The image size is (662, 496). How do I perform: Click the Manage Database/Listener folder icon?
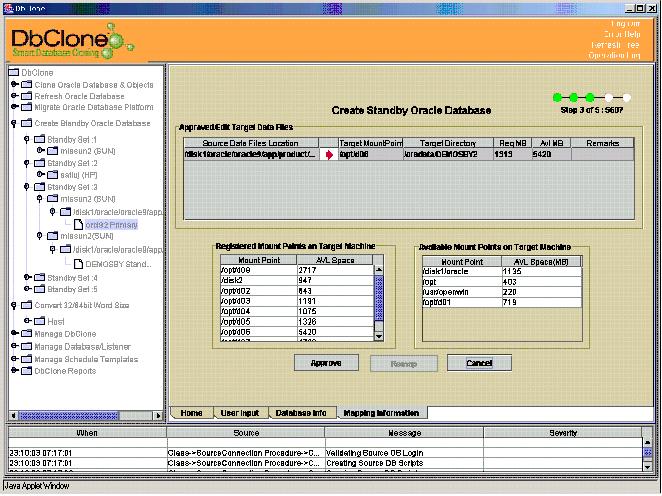point(27,347)
